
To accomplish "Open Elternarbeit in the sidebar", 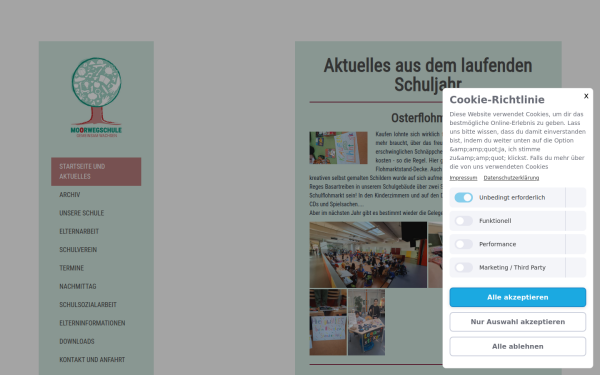I will click(79, 232).
